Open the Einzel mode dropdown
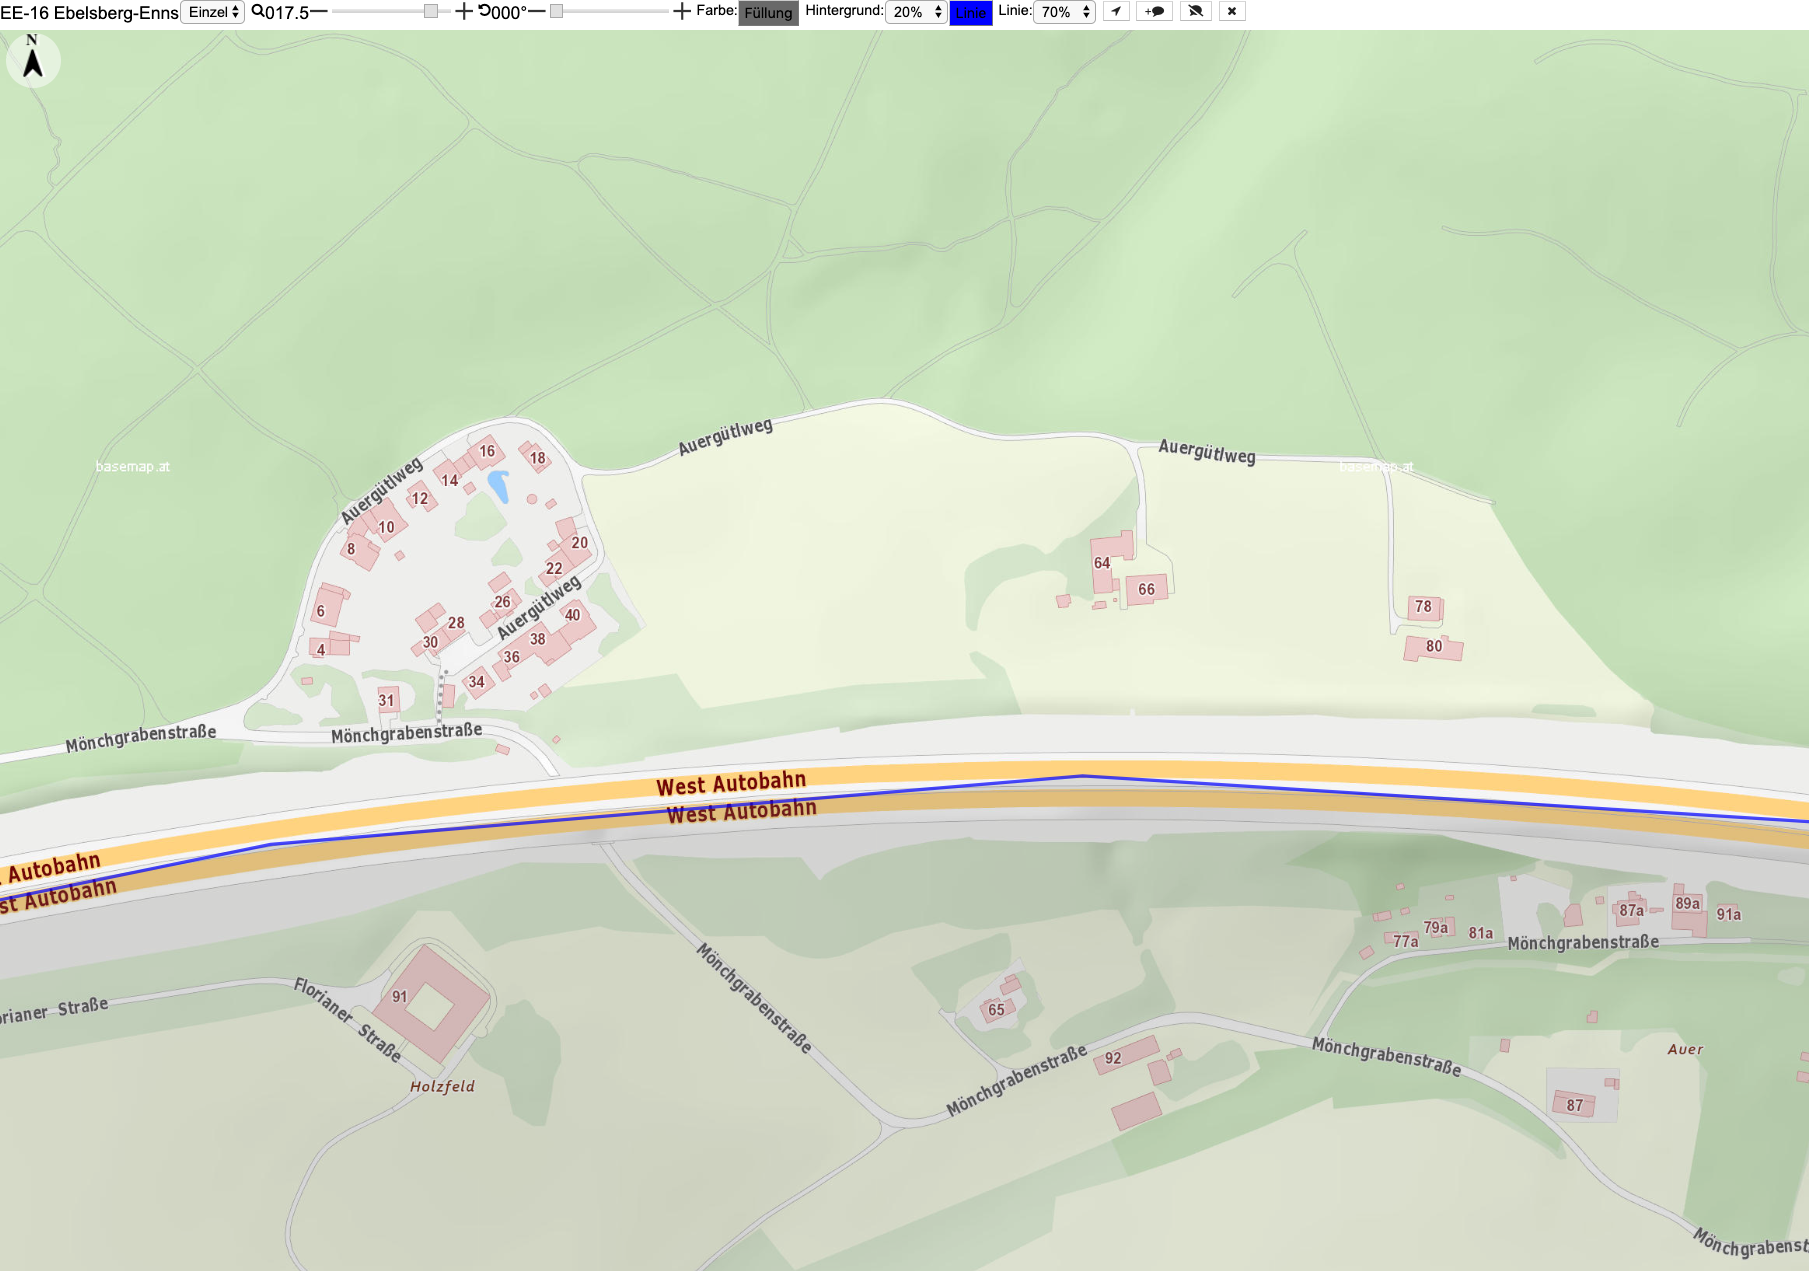The width and height of the screenshot is (1809, 1271). point(213,12)
